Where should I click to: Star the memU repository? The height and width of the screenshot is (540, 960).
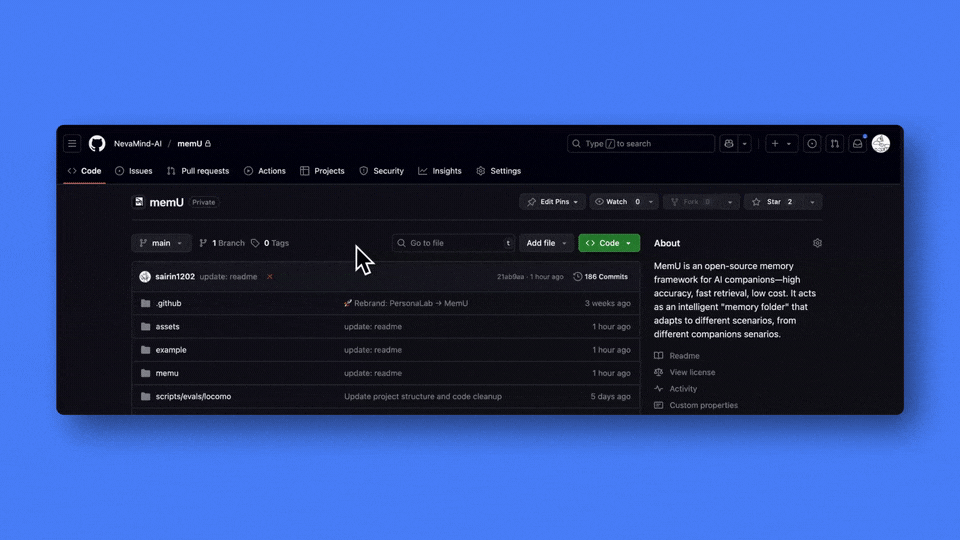point(773,202)
